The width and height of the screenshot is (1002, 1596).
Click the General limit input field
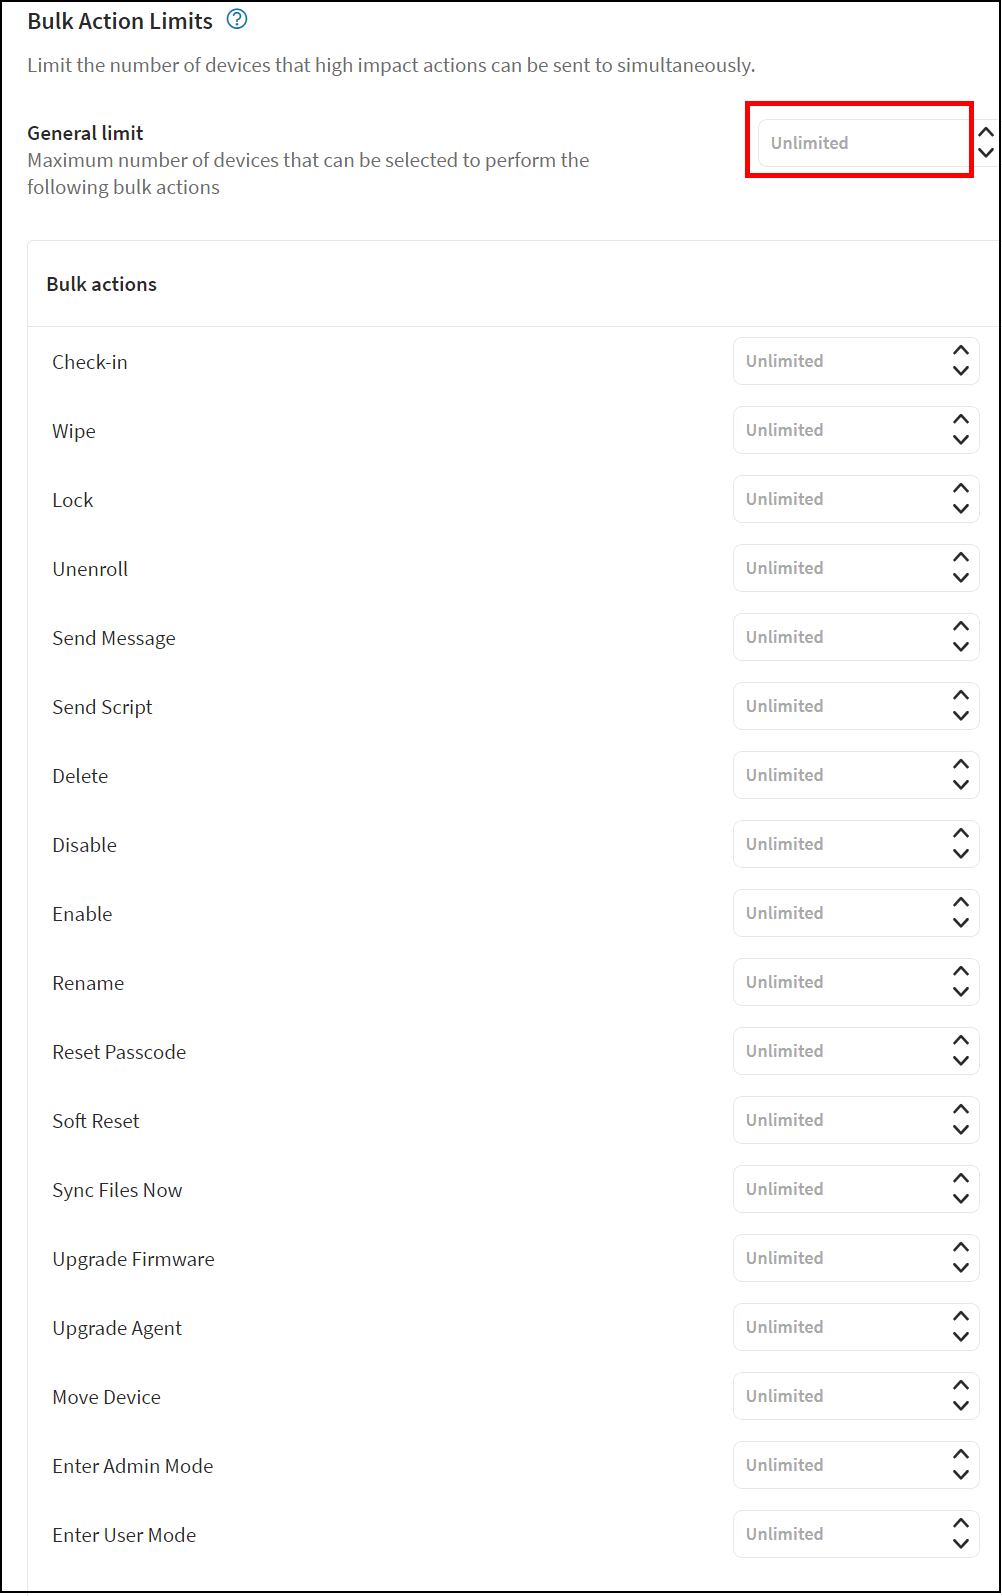(x=860, y=143)
